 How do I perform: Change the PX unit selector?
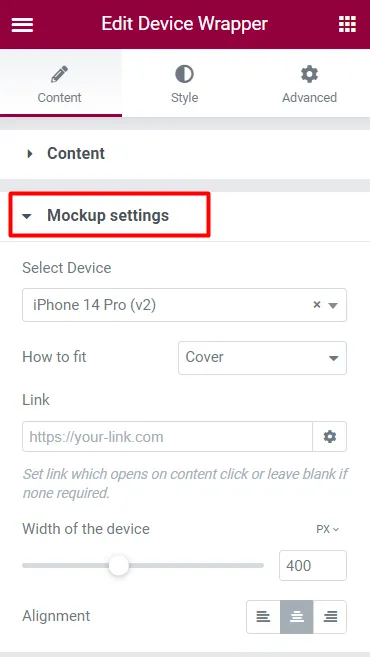point(327,529)
